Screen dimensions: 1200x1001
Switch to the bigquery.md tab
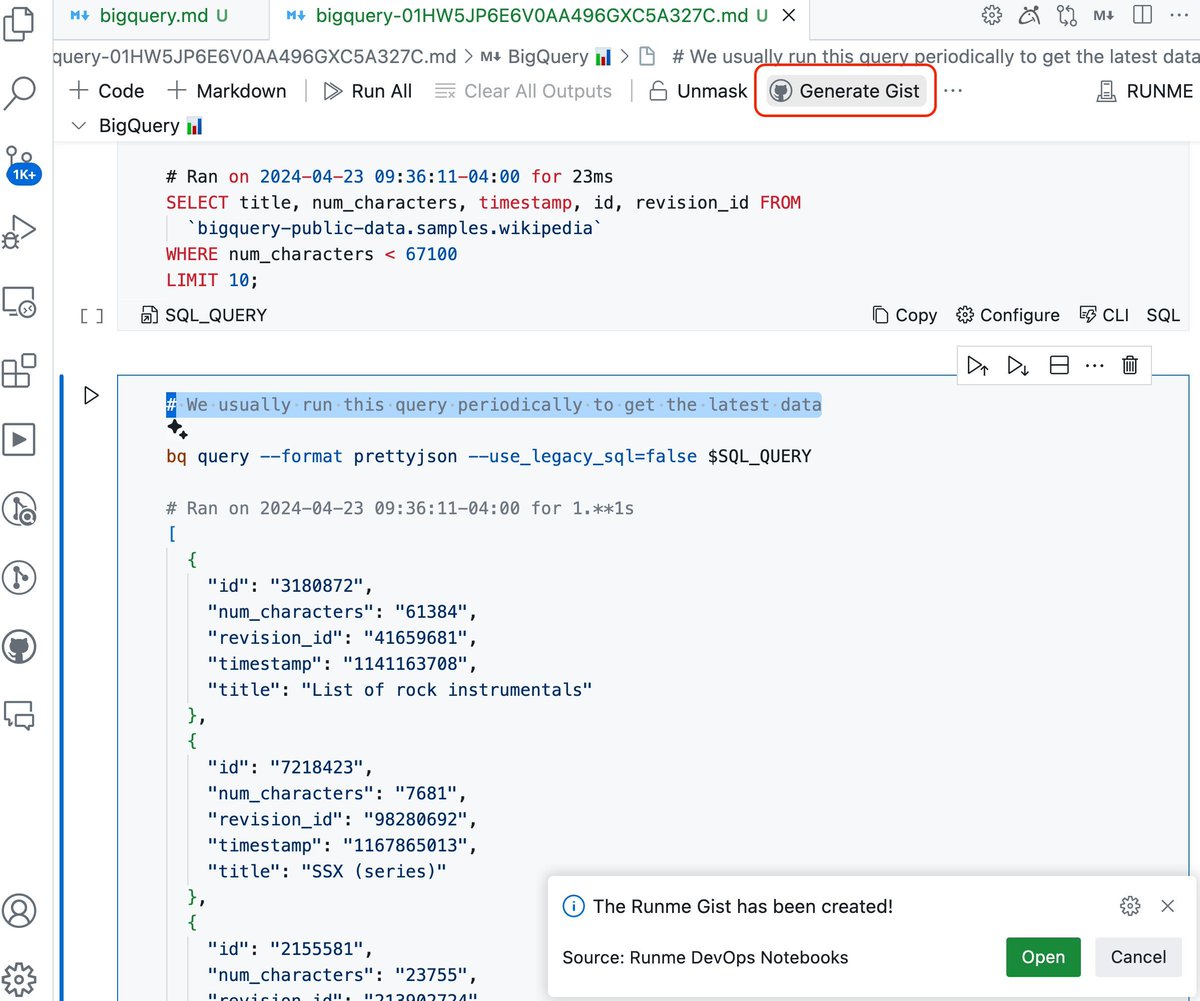(154, 16)
